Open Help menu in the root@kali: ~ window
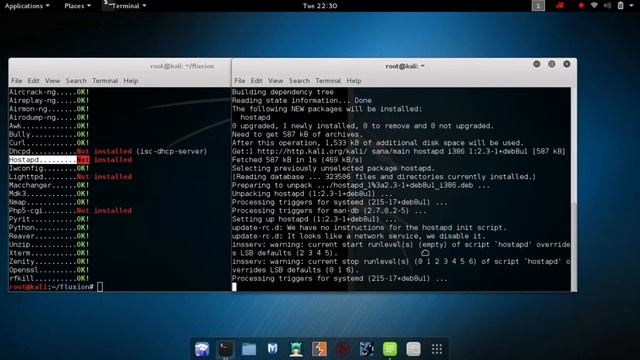Image resolution: width=640 pixels, height=360 pixels. (x=354, y=81)
